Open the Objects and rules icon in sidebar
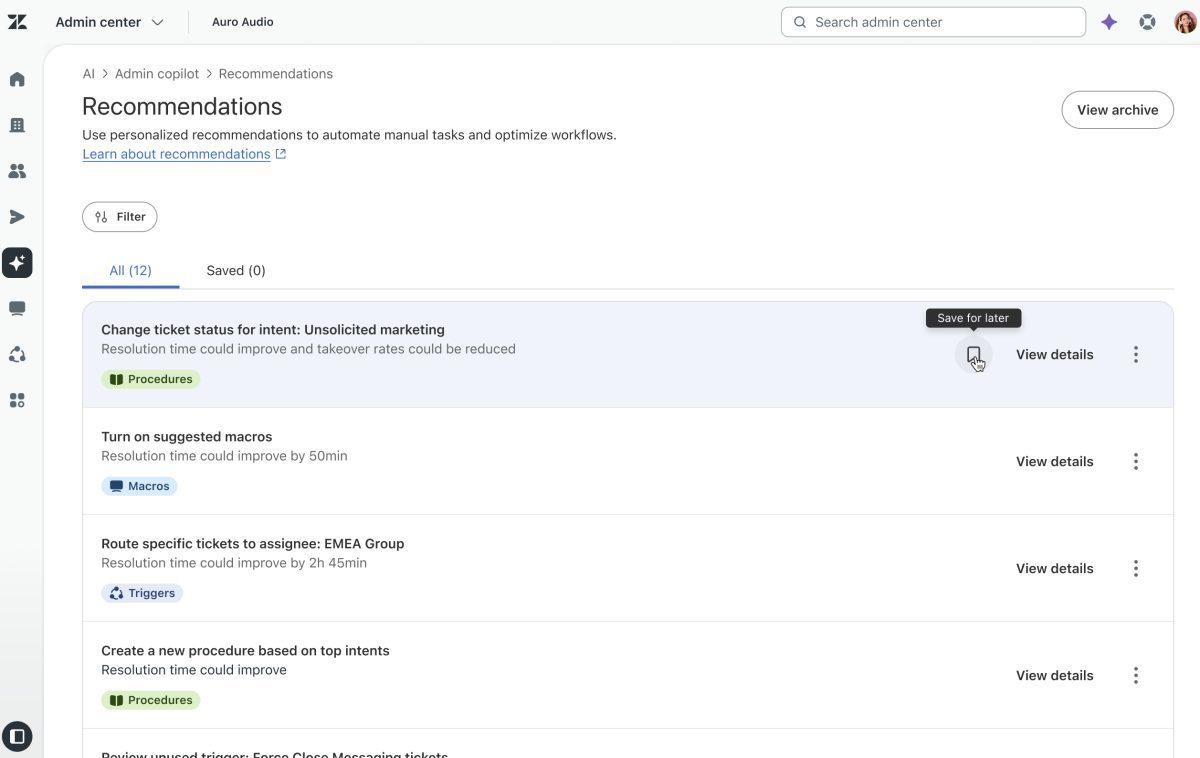 (x=17, y=355)
